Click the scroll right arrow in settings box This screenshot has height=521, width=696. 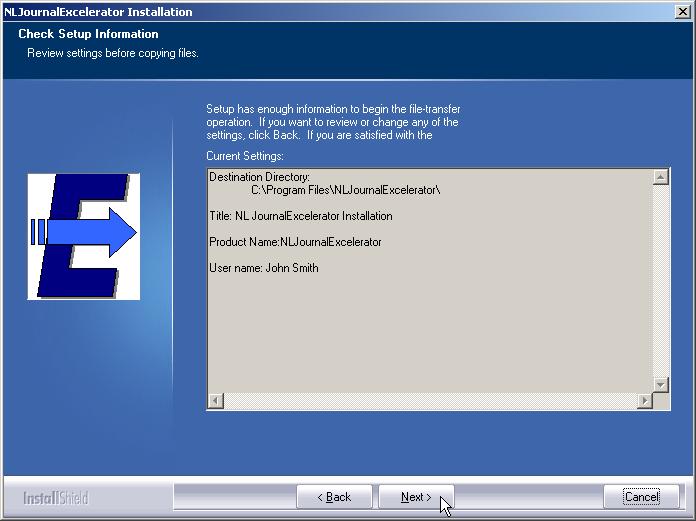pos(645,401)
